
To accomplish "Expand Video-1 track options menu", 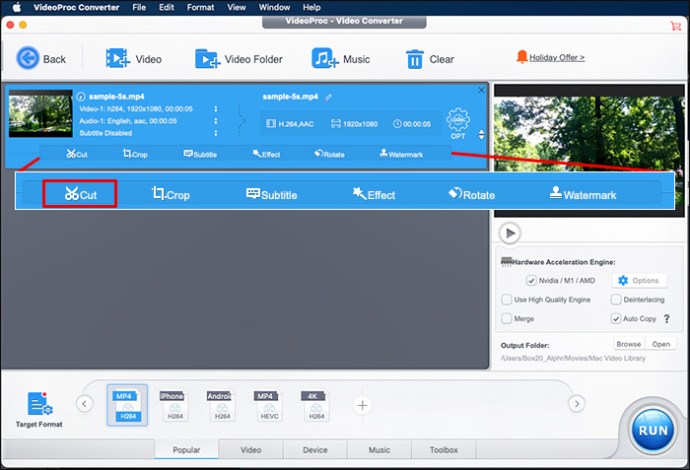I will pyautogui.click(x=216, y=109).
